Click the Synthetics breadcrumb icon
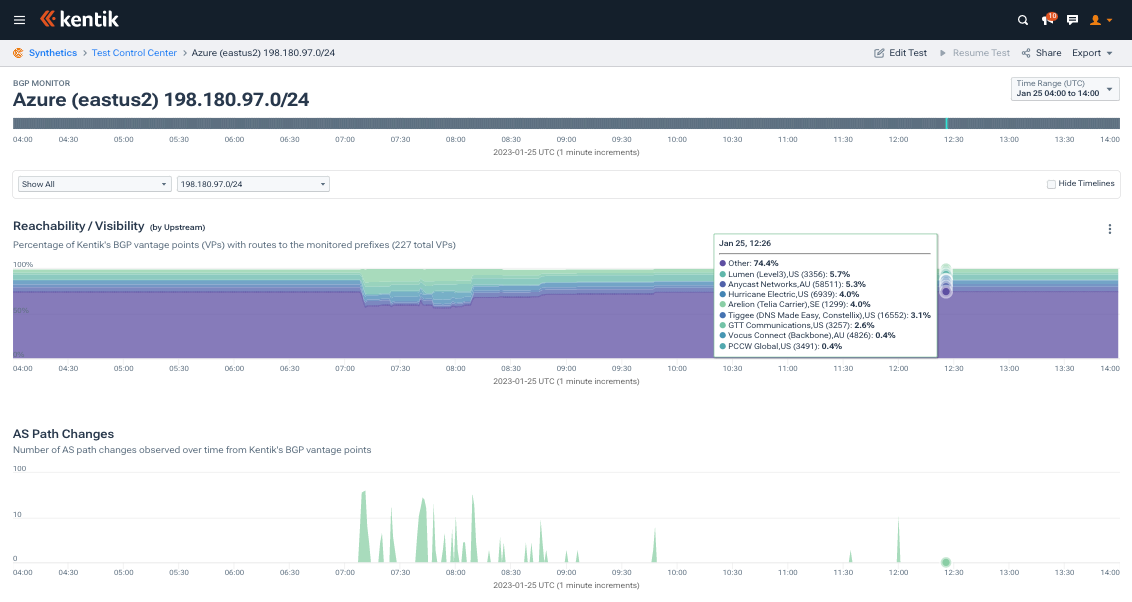Screen dimensions: 1132x602 pyautogui.click(x=18, y=53)
